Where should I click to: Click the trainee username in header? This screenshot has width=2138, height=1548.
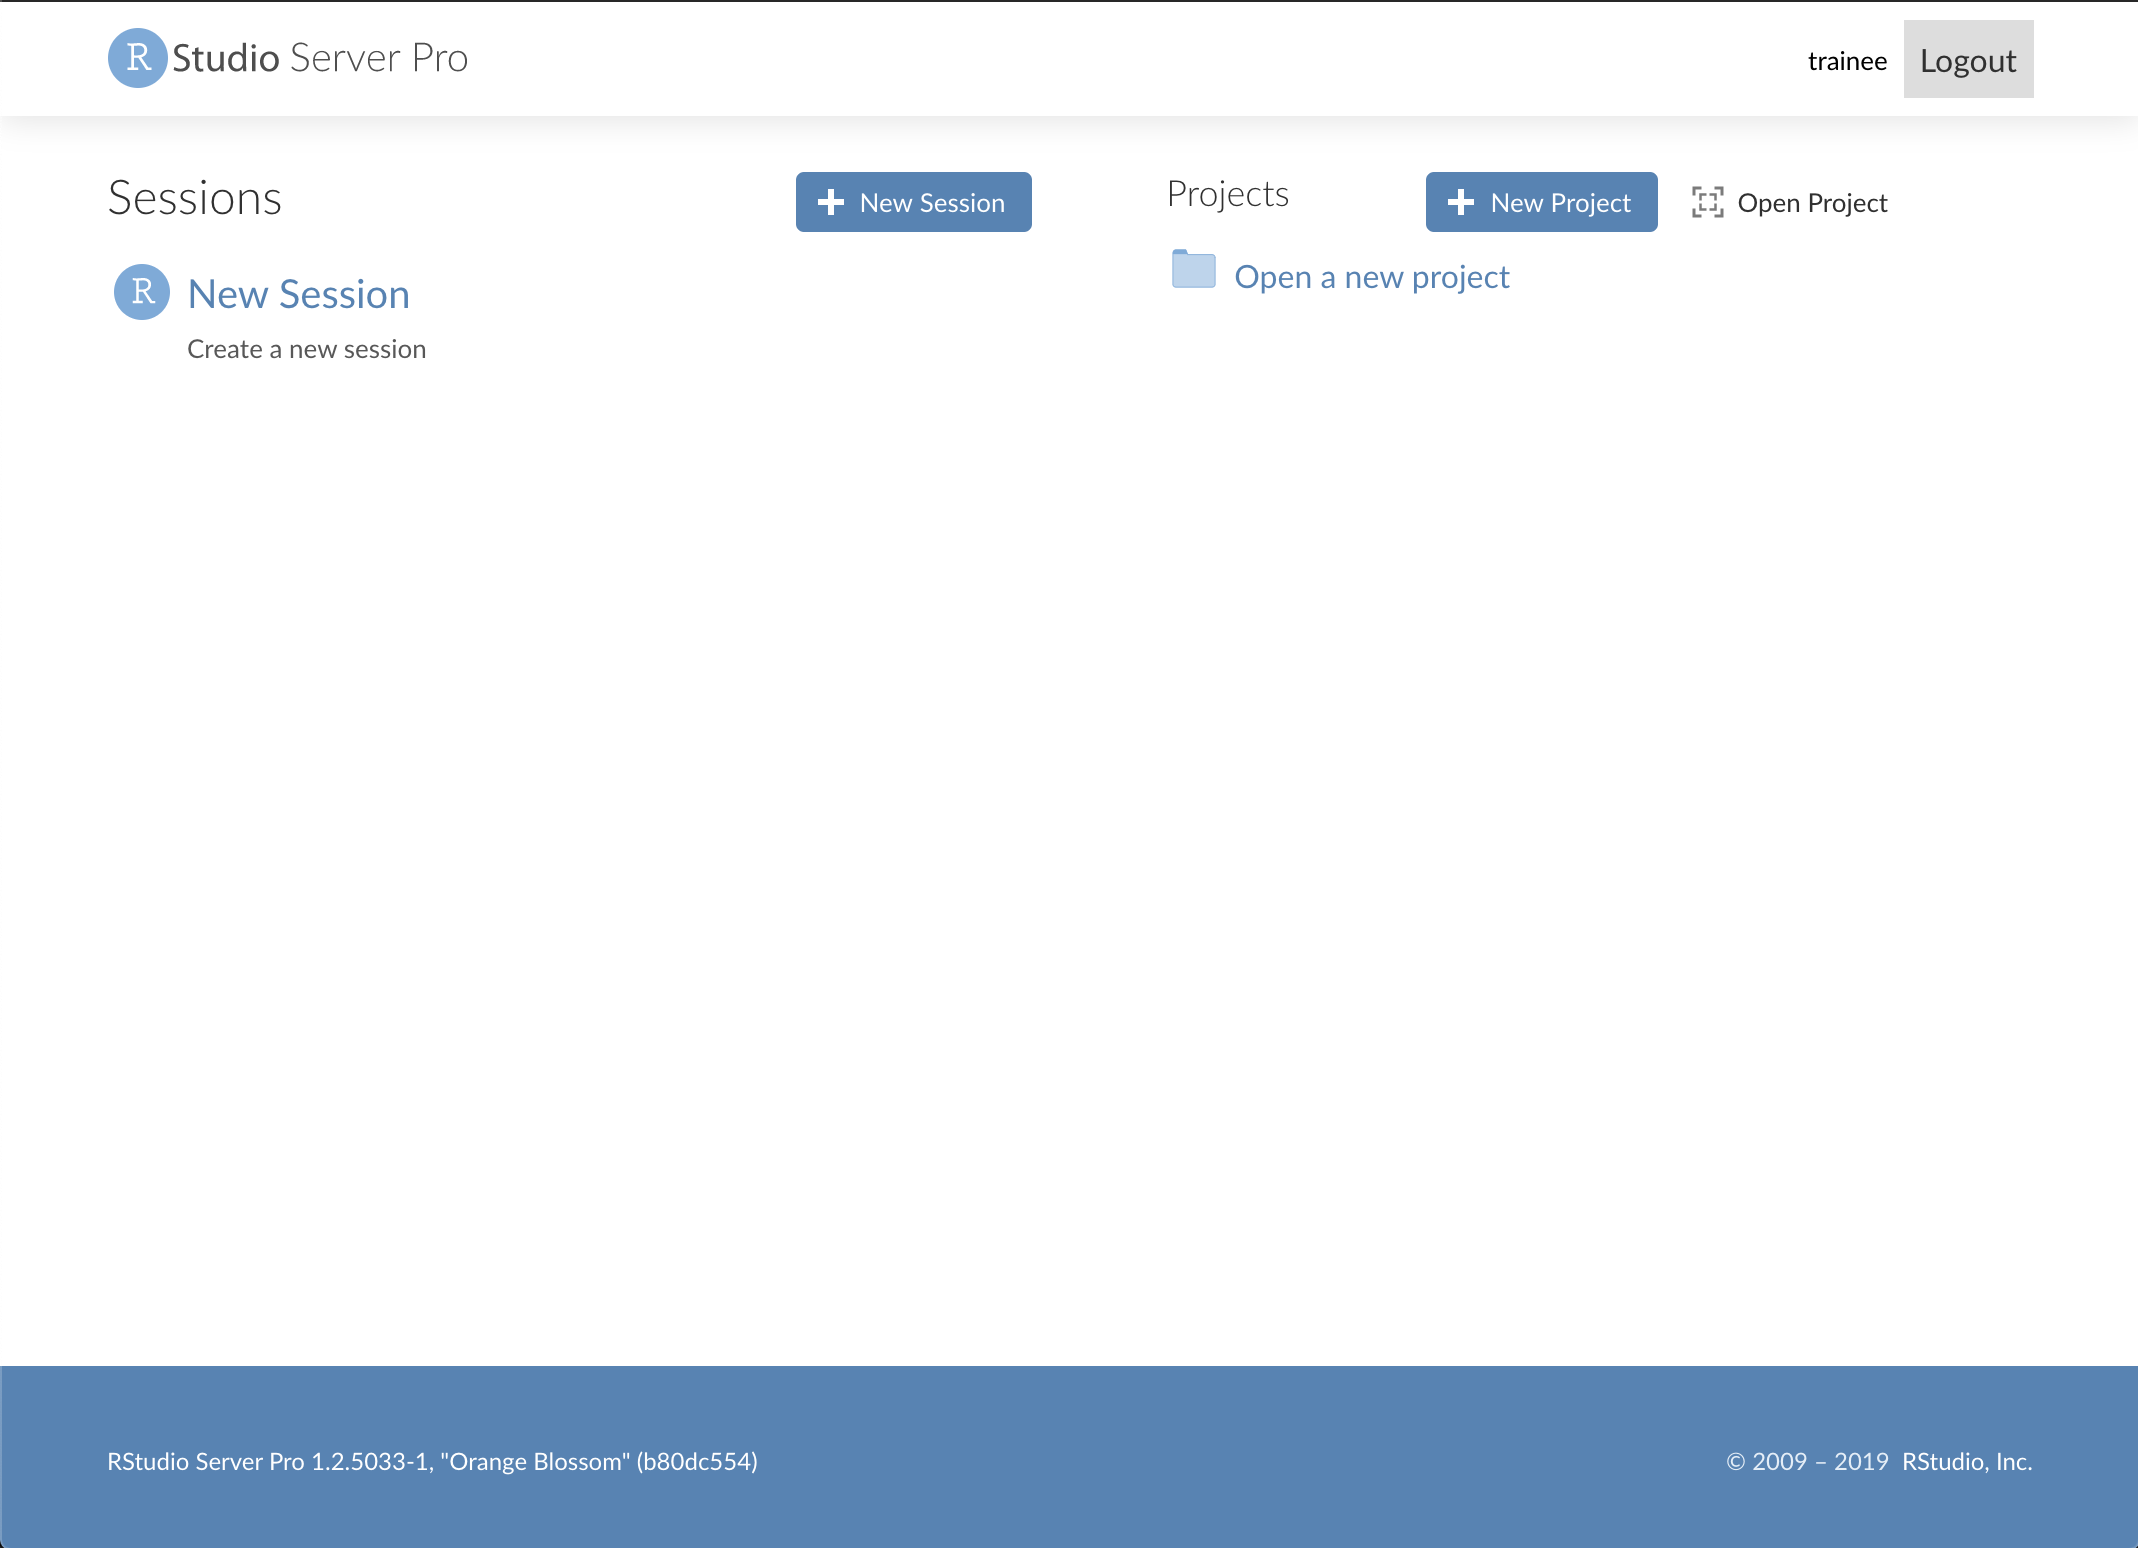(1846, 61)
